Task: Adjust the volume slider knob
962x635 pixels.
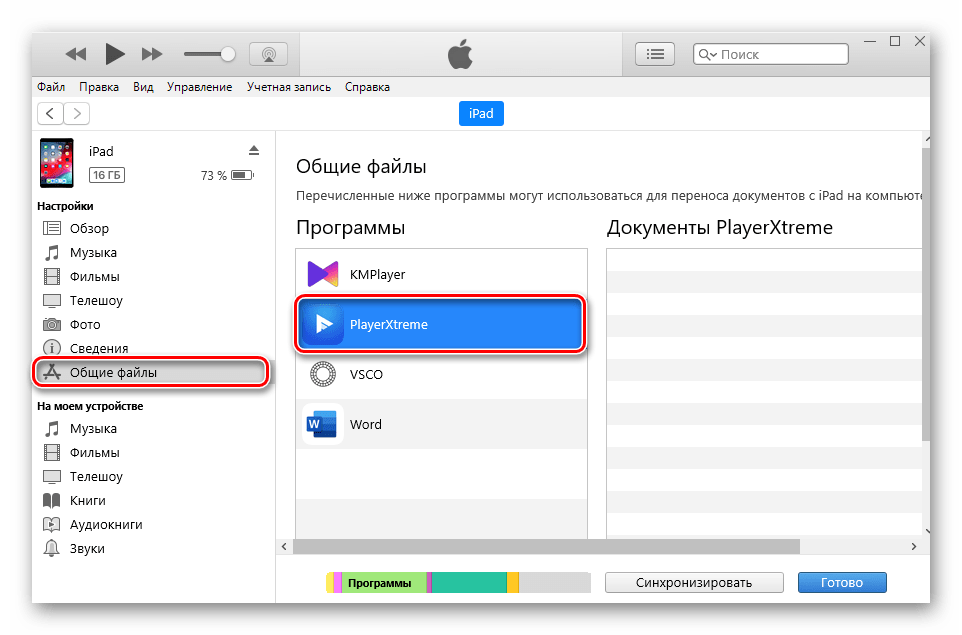Action: click(228, 54)
